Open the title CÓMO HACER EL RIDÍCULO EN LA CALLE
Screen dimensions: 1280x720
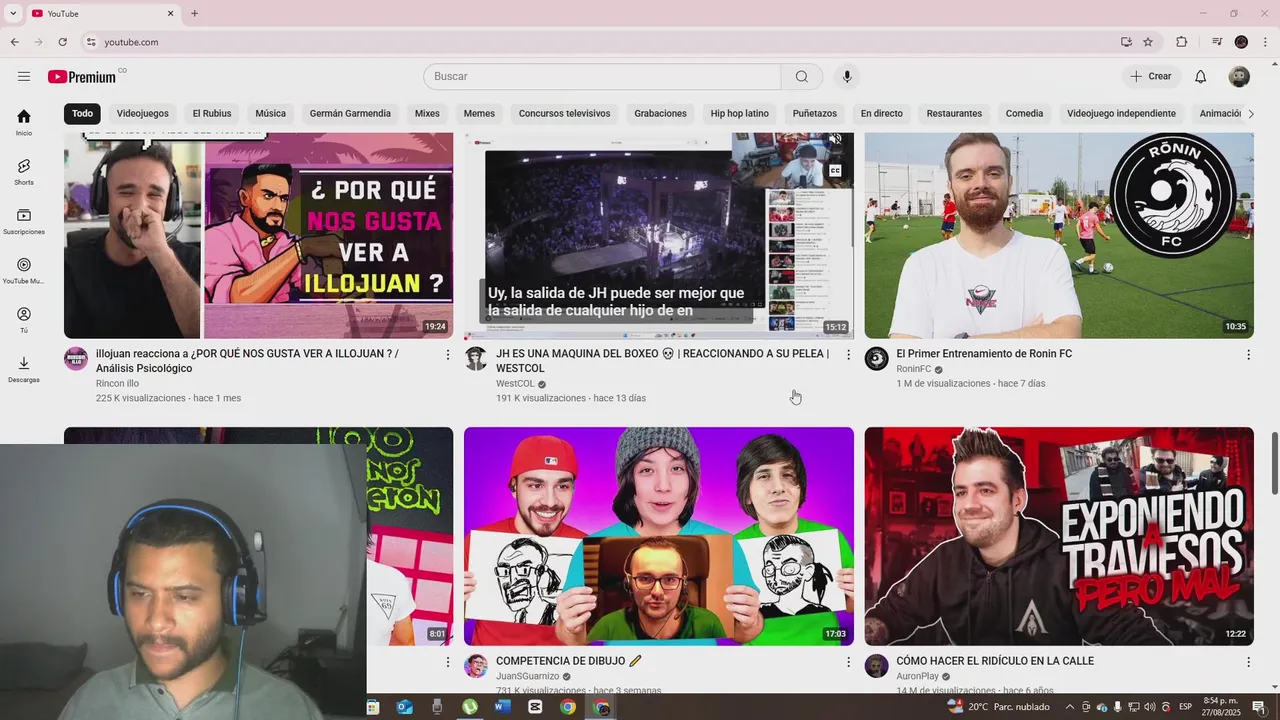point(995,661)
